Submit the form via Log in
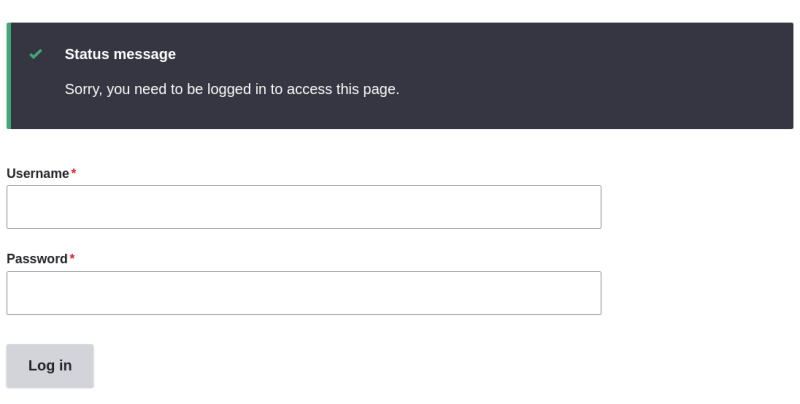 click(50, 366)
